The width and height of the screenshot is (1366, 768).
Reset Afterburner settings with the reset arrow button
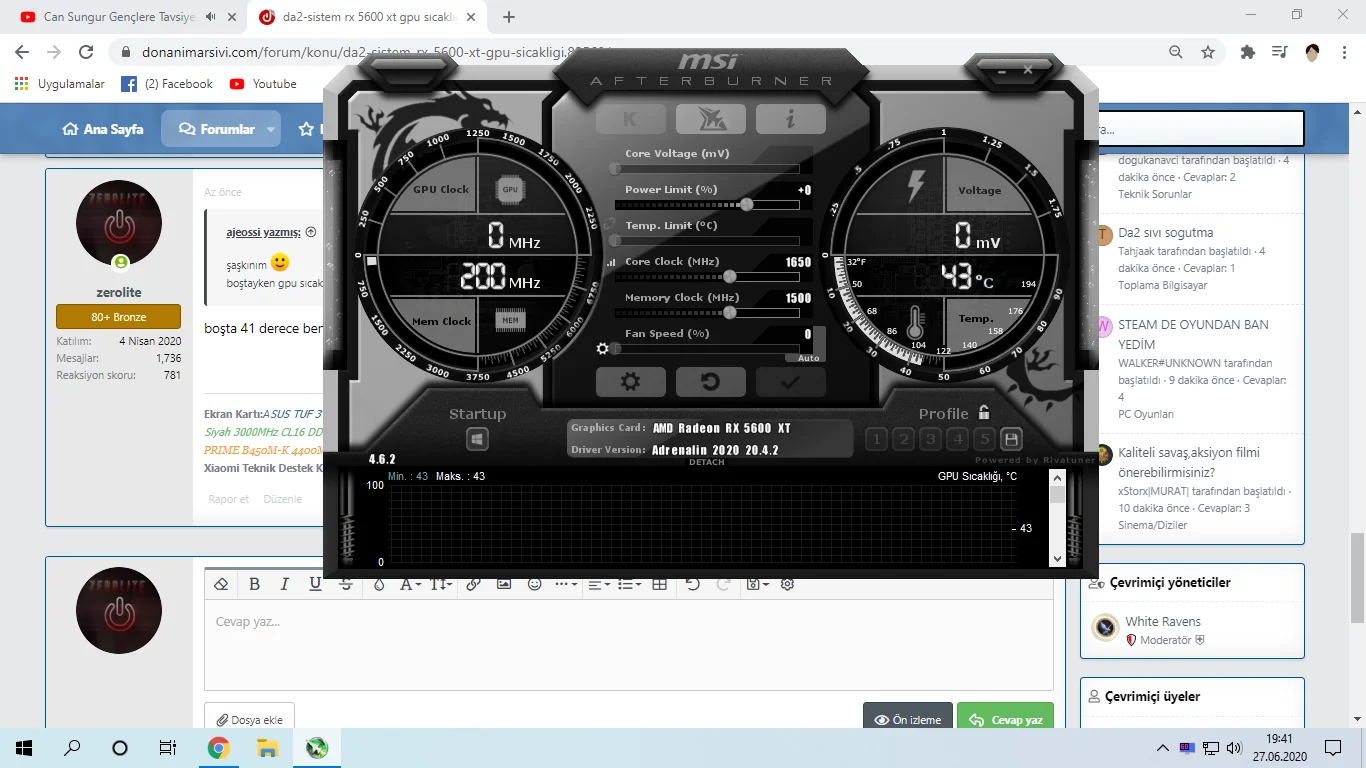coord(710,382)
